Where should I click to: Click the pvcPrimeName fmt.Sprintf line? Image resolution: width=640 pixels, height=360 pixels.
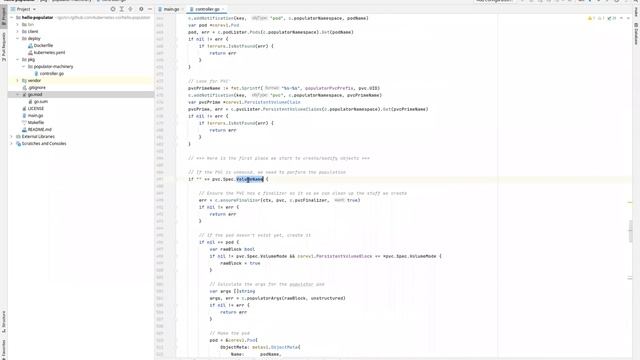[x=284, y=88]
